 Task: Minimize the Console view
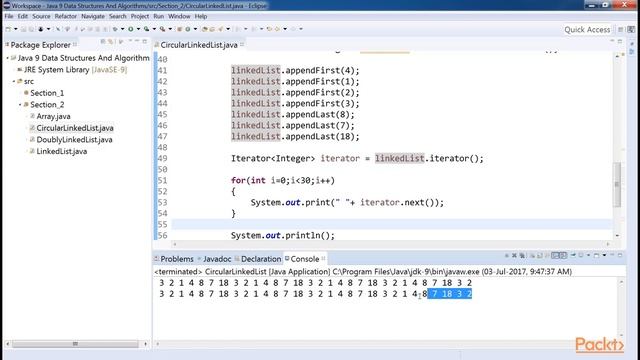(x=612, y=255)
